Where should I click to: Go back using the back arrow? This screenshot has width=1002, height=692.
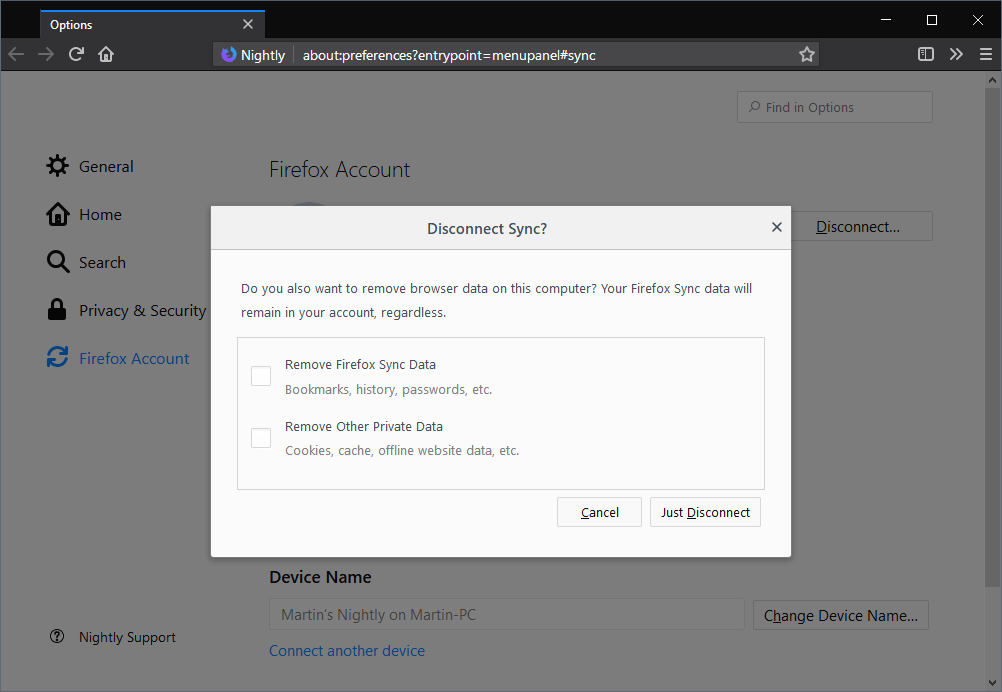[16, 54]
